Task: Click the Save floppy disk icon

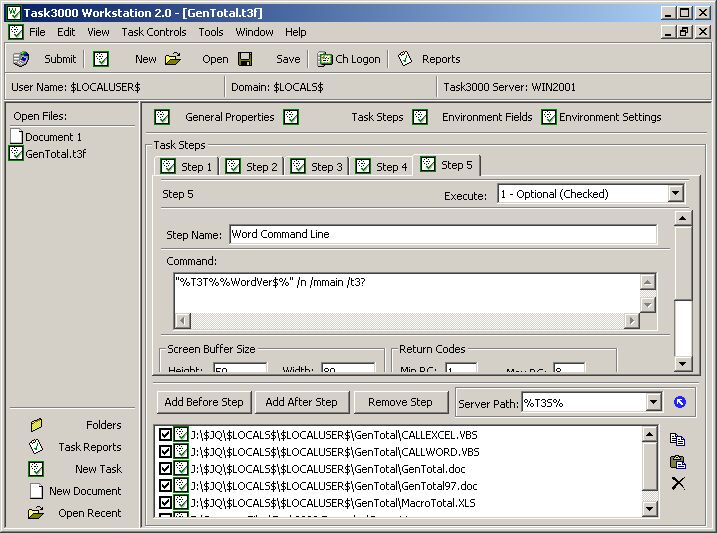Action: (x=245, y=59)
